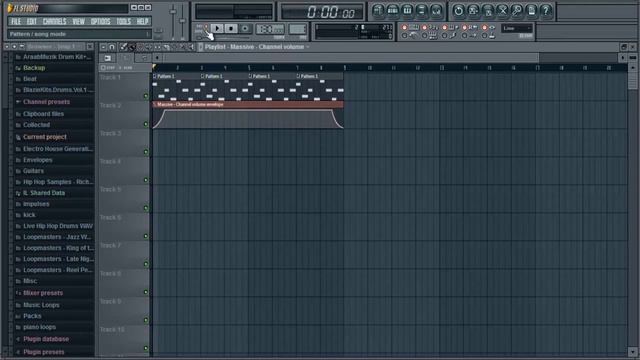Viewport: 640px width, 360px height.
Task: Toggle pattern/song mode switch
Action: point(205,28)
